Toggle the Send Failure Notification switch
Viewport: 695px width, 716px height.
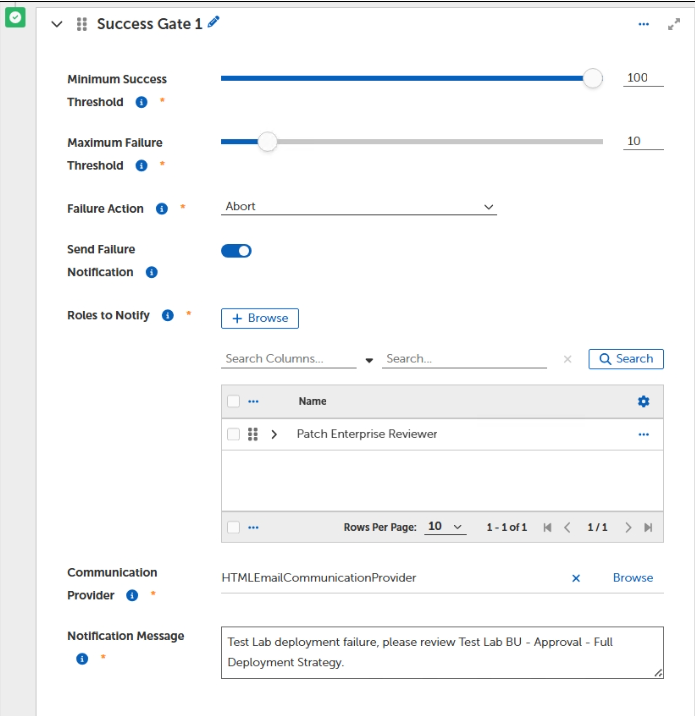236,251
